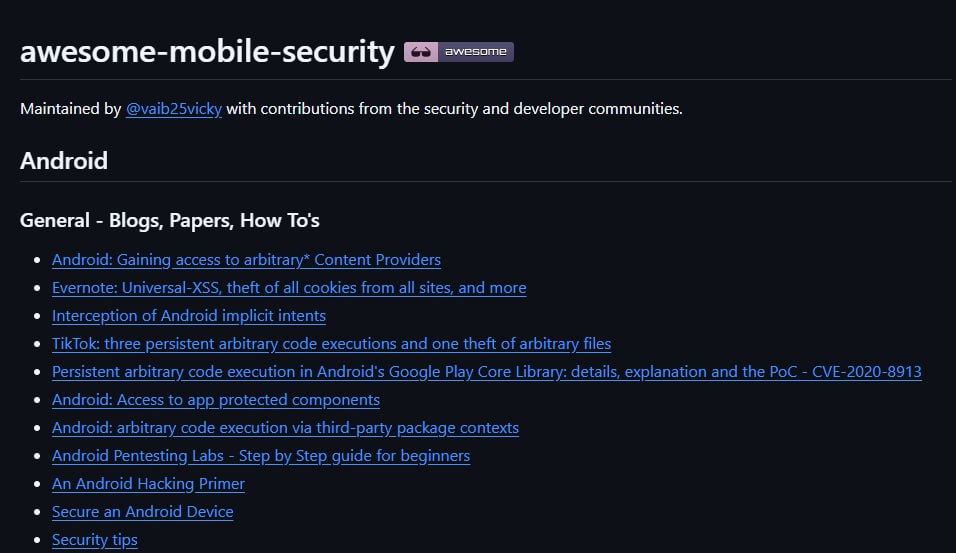The image size is (956, 553).
Task: Click the "awesome" label on the badge
Action: 475,52
